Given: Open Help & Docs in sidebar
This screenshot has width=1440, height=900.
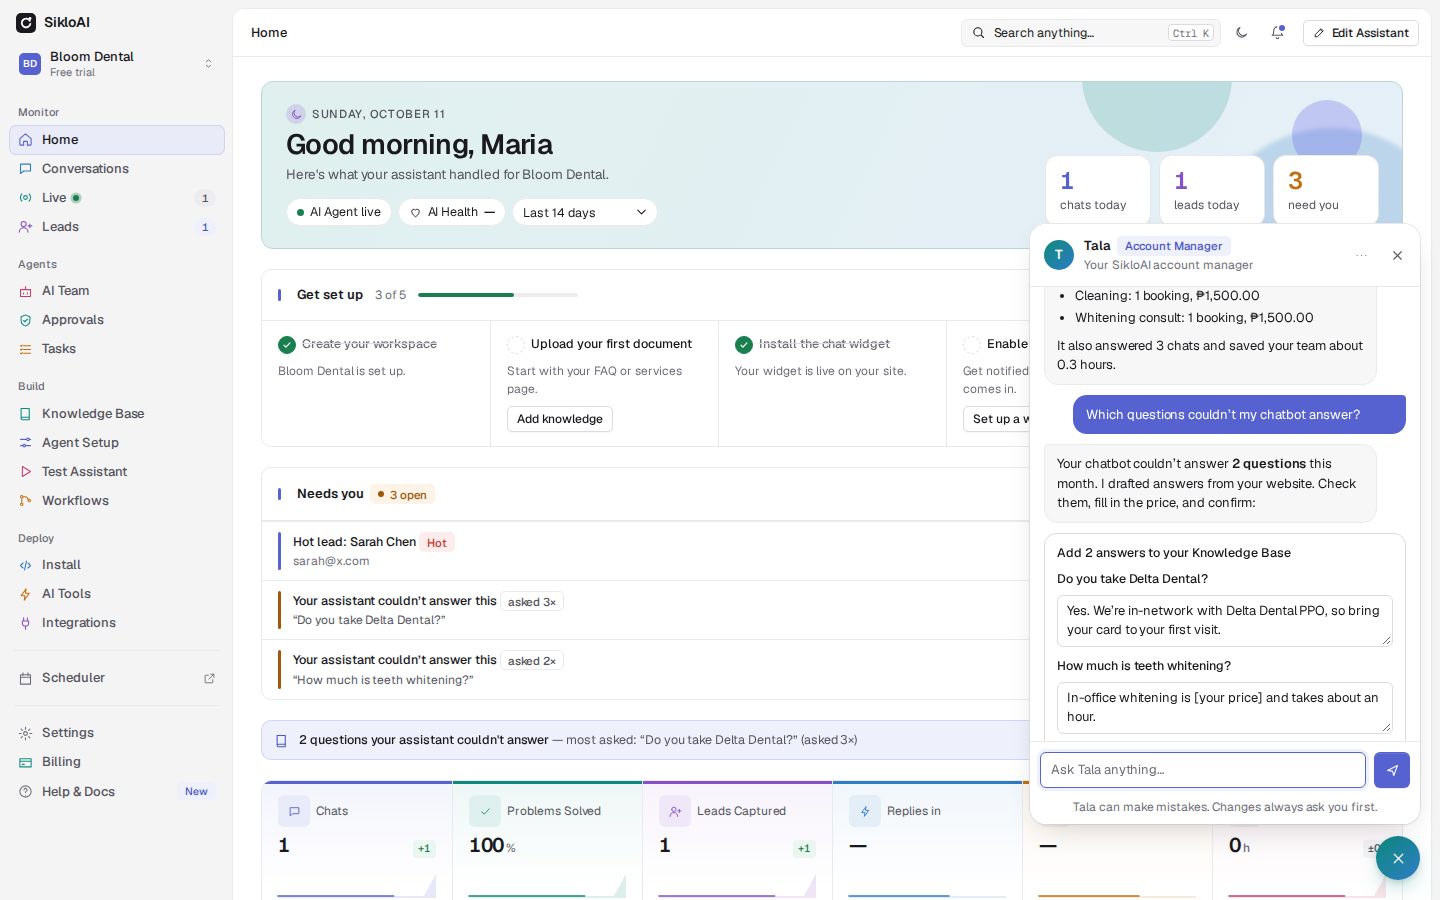Looking at the screenshot, I should tap(117, 792).
